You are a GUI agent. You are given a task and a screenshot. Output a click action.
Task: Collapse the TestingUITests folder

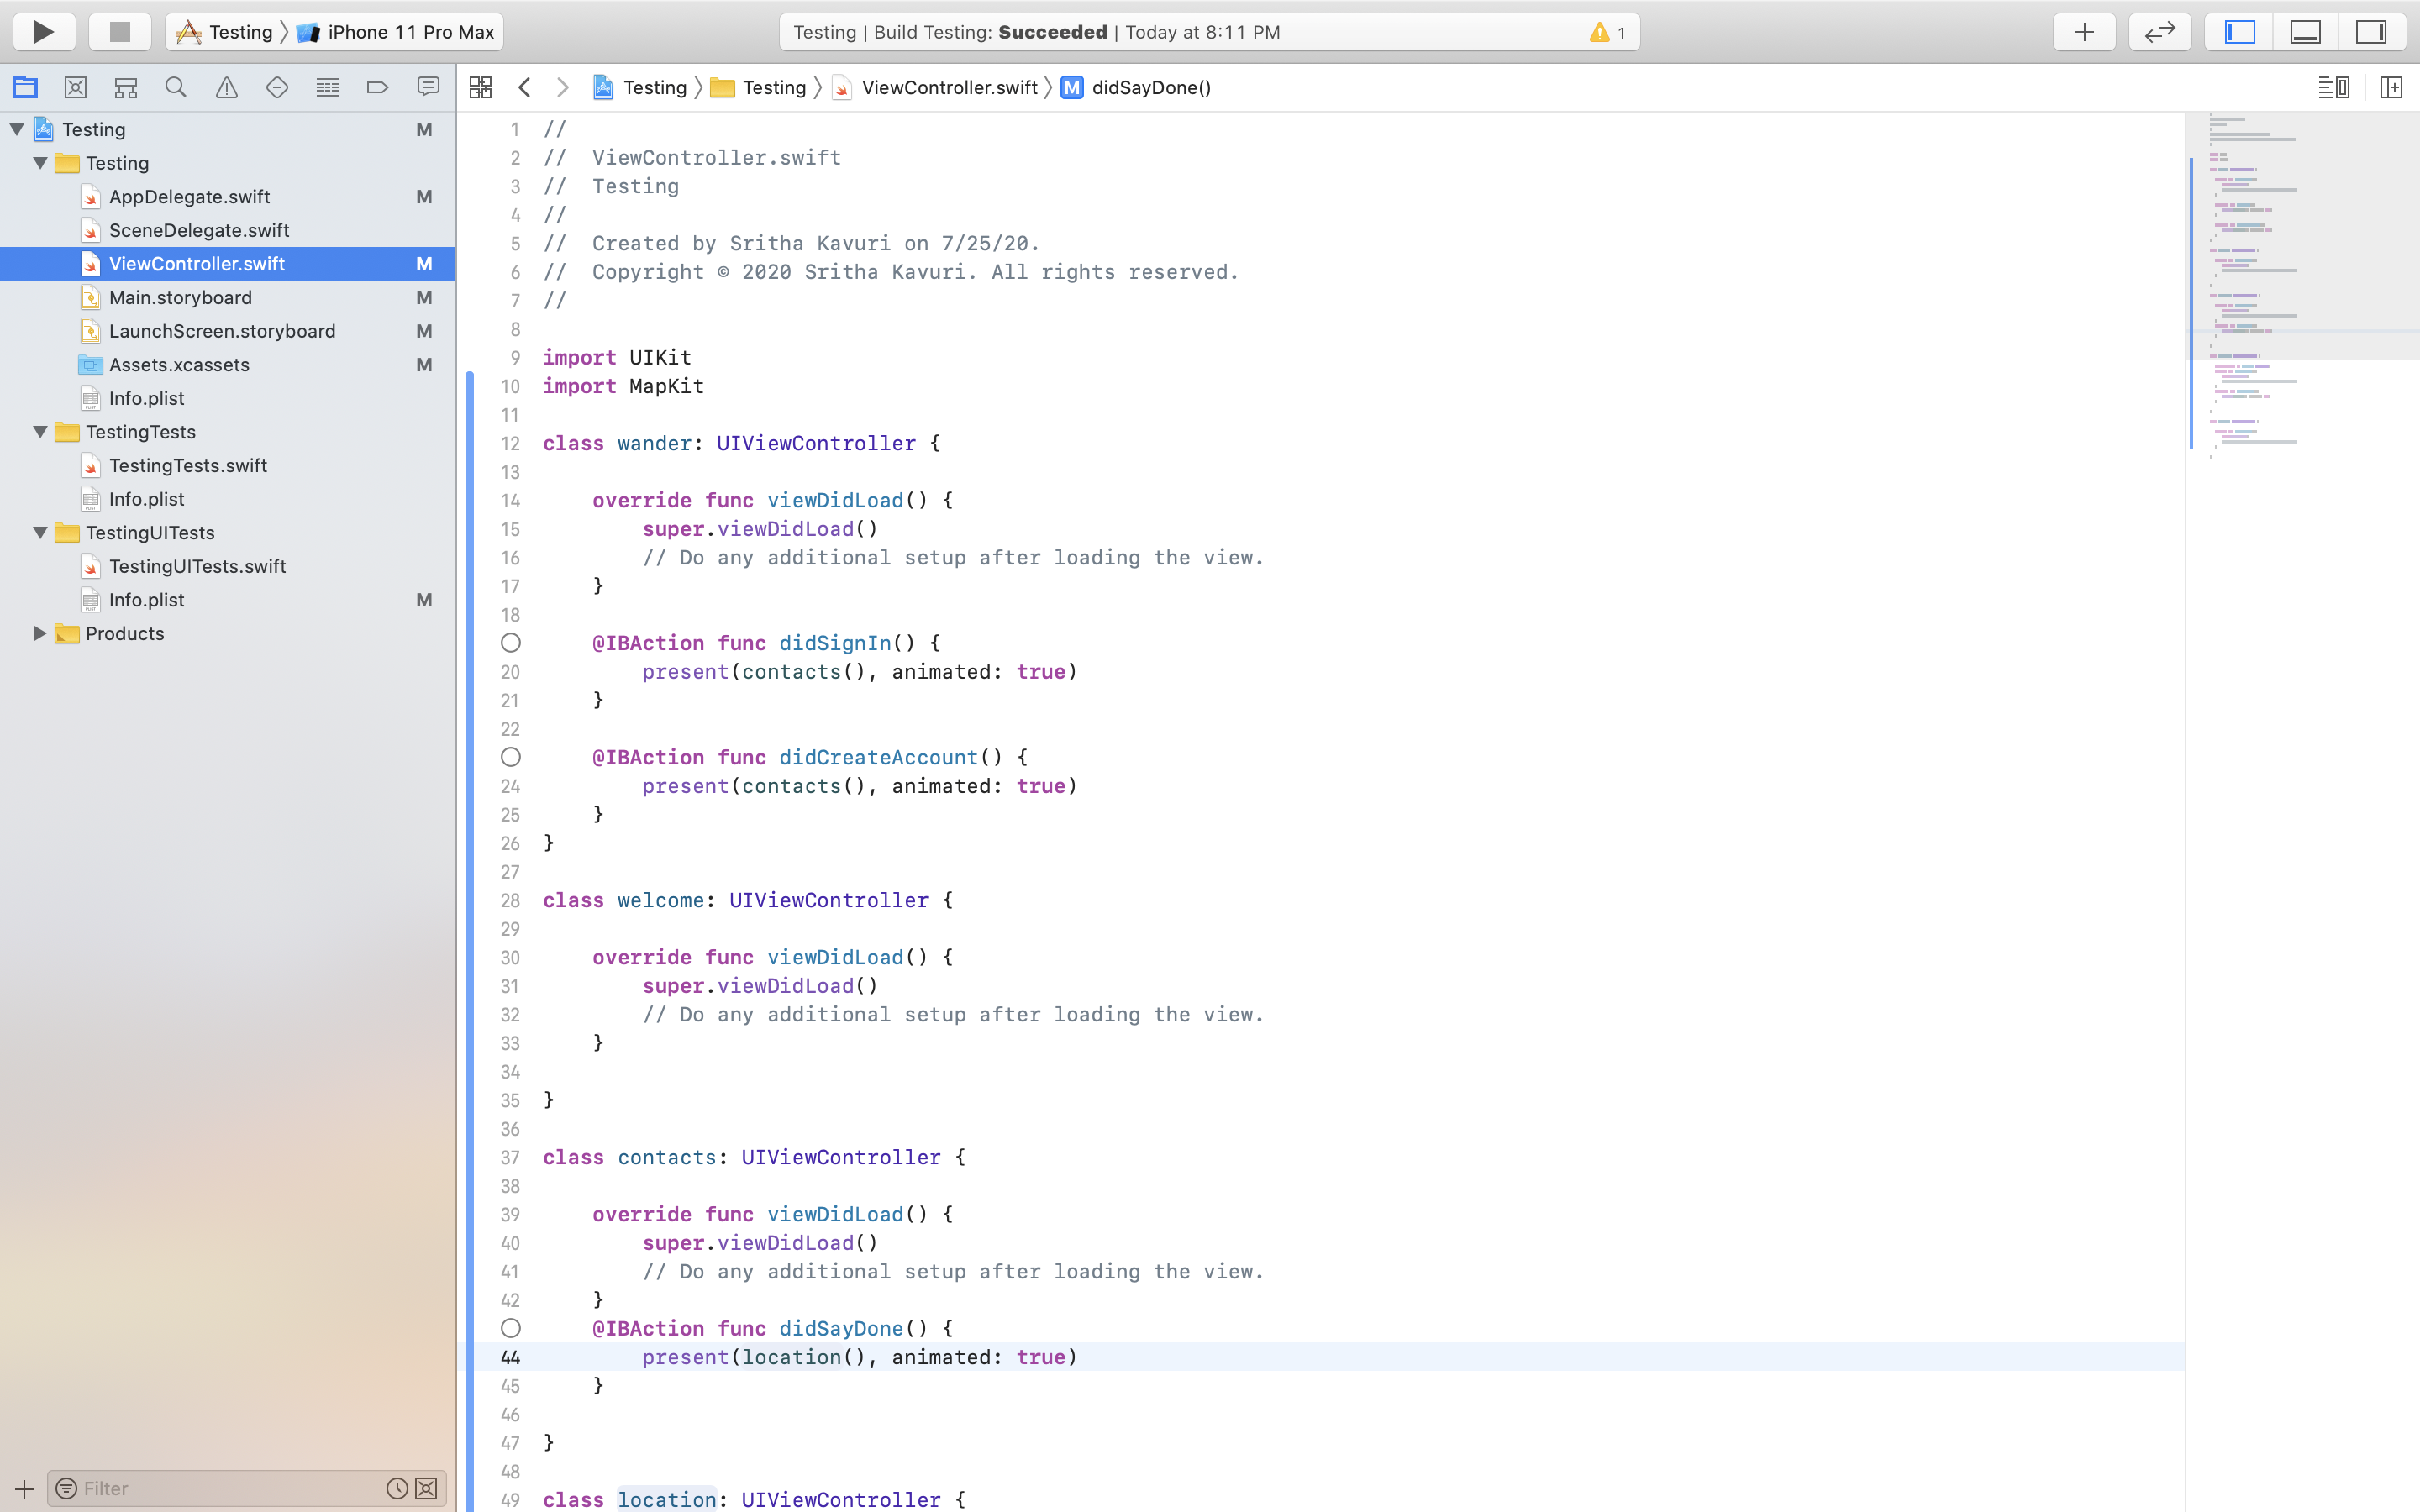pyautogui.click(x=40, y=533)
